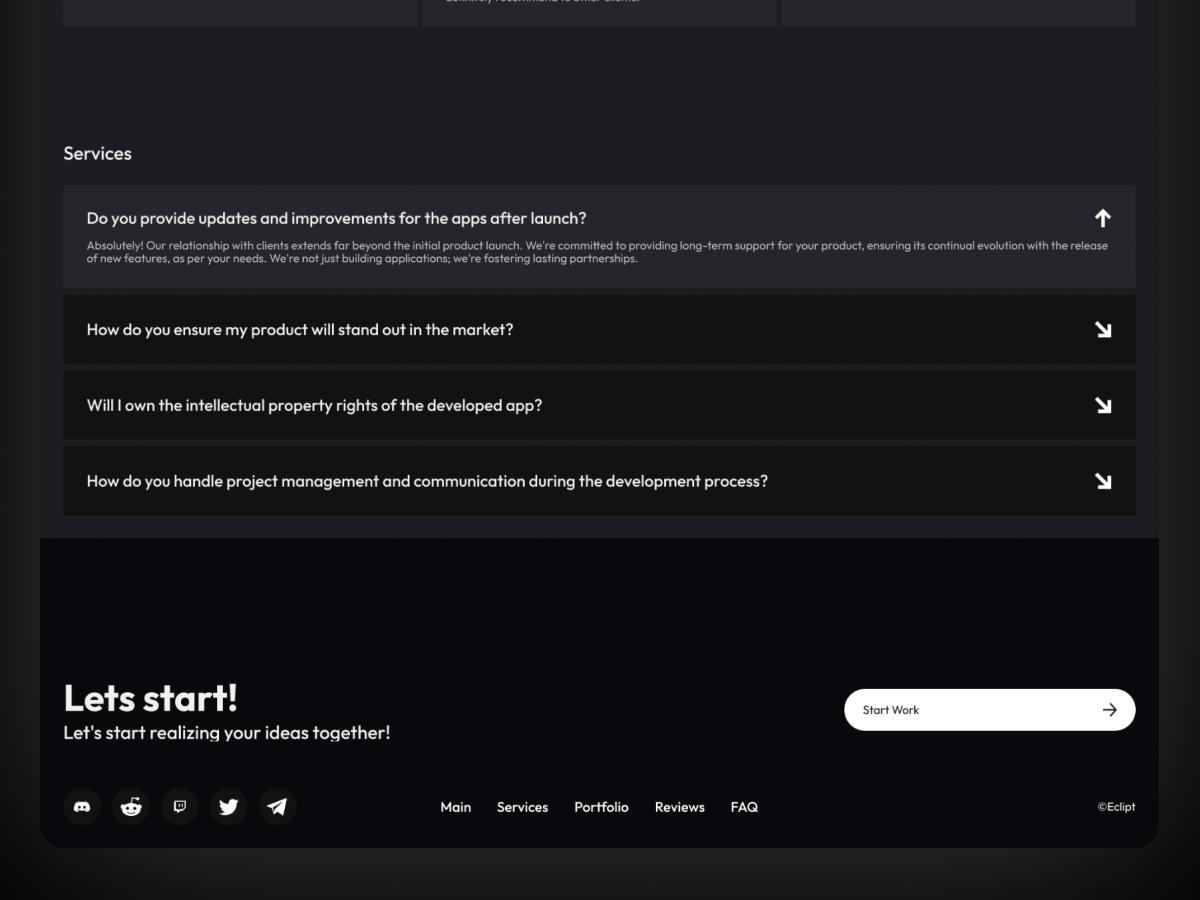Expand the stand out in market arrow
The width and height of the screenshot is (1200, 900).
point(1102,330)
